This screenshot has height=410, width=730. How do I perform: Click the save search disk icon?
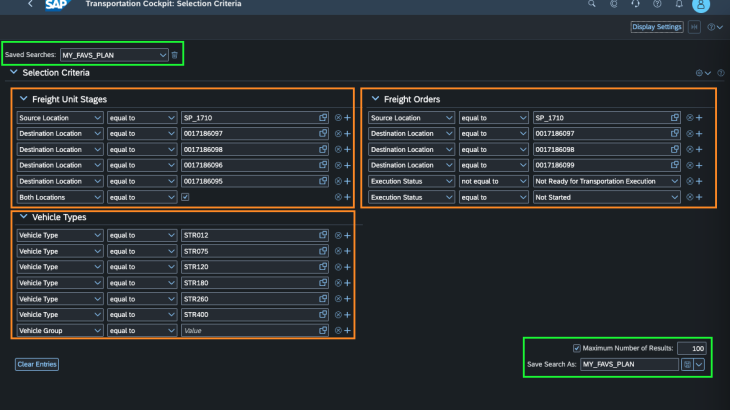click(687, 364)
